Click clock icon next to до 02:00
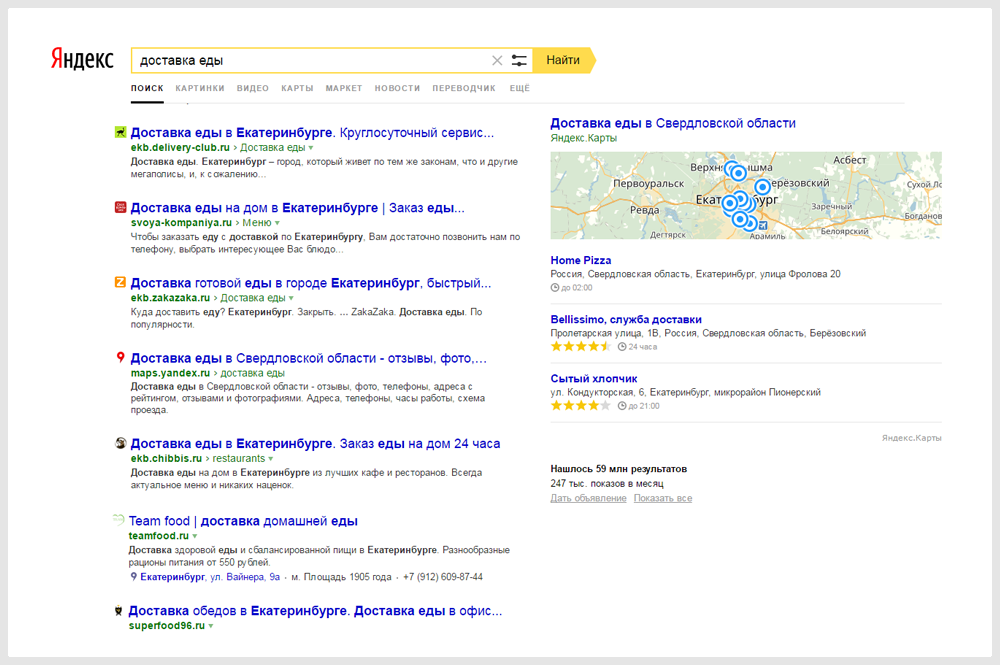 555,288
